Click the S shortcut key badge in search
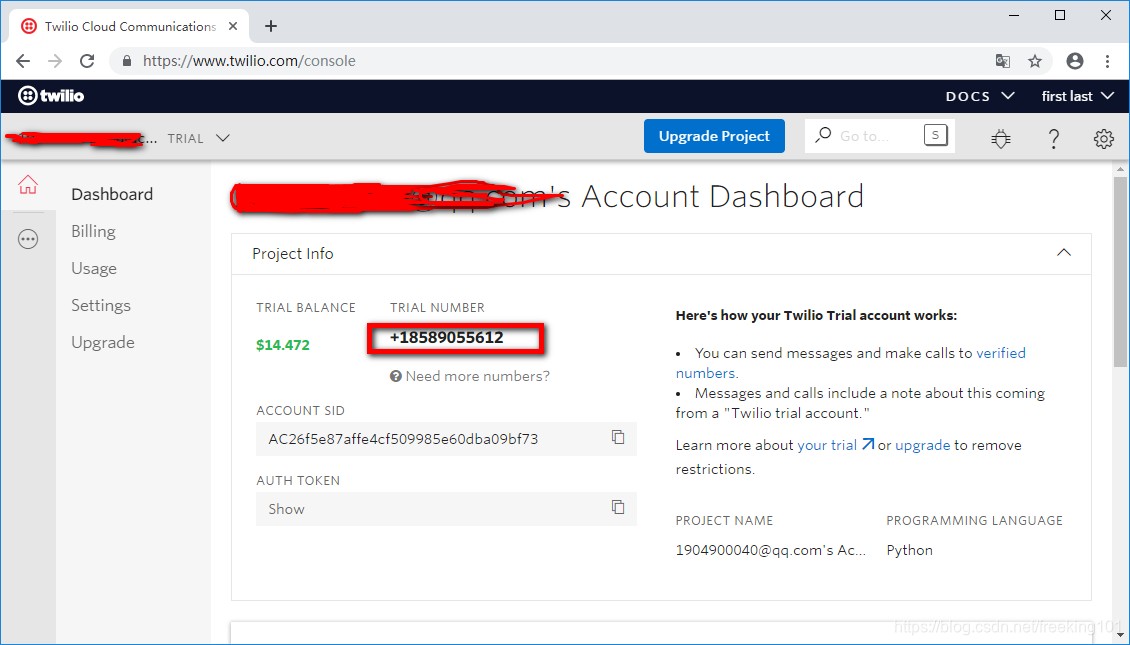Screen dimensions: 1130x645 (x=935, y=135)
